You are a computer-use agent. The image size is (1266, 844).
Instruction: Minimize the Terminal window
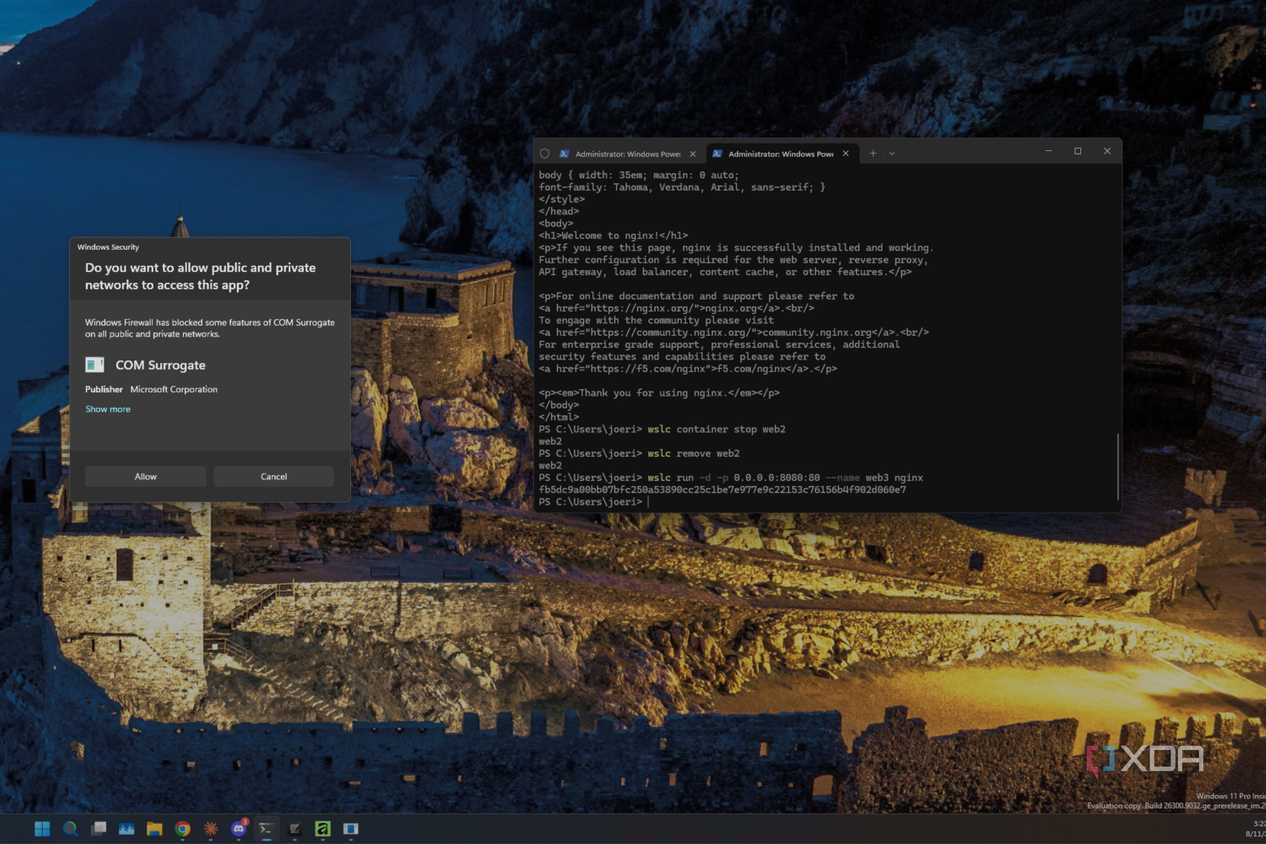1048,152
